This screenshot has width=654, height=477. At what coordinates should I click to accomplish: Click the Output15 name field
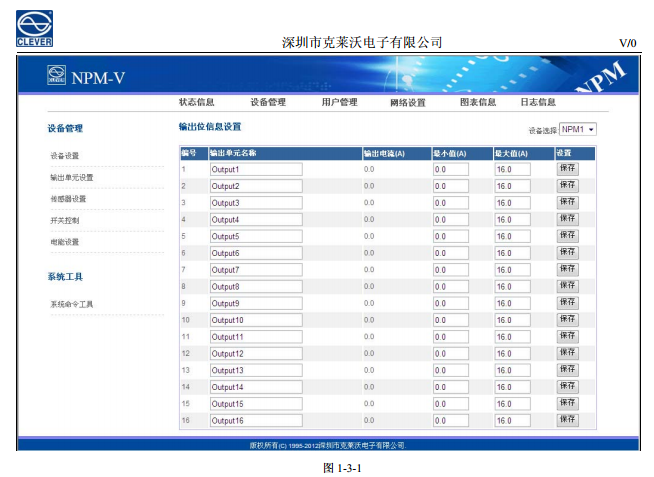[x=256, y=404]
